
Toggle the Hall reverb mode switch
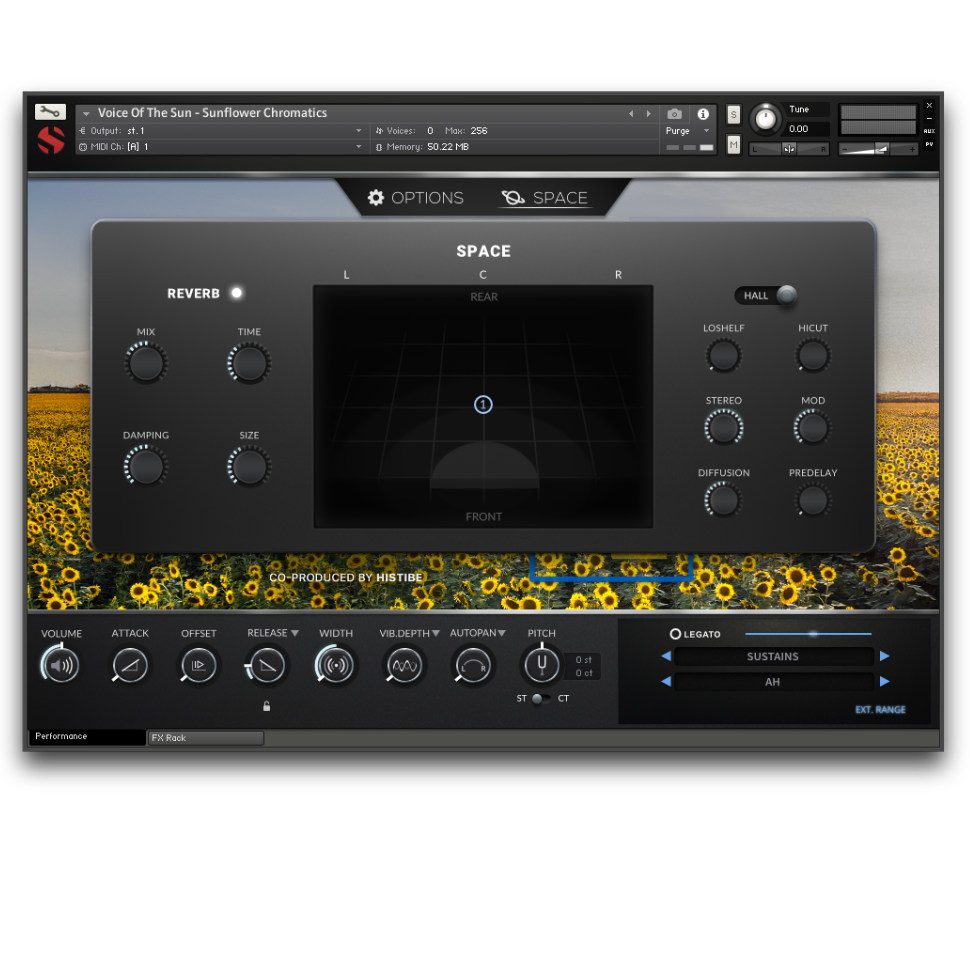(x=766, y=296)
